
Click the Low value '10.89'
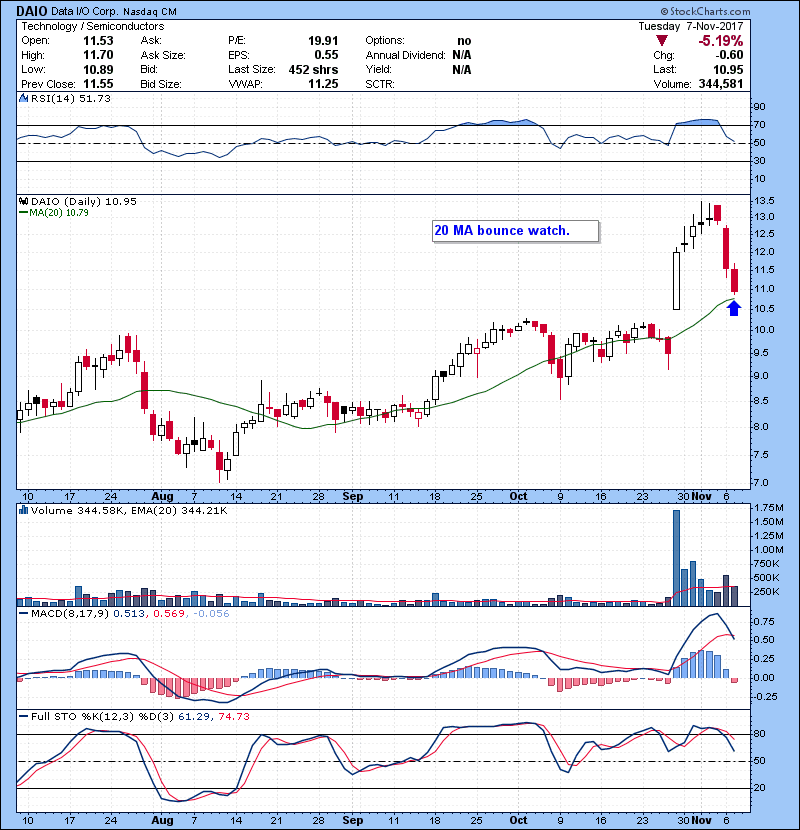(98, 69)
